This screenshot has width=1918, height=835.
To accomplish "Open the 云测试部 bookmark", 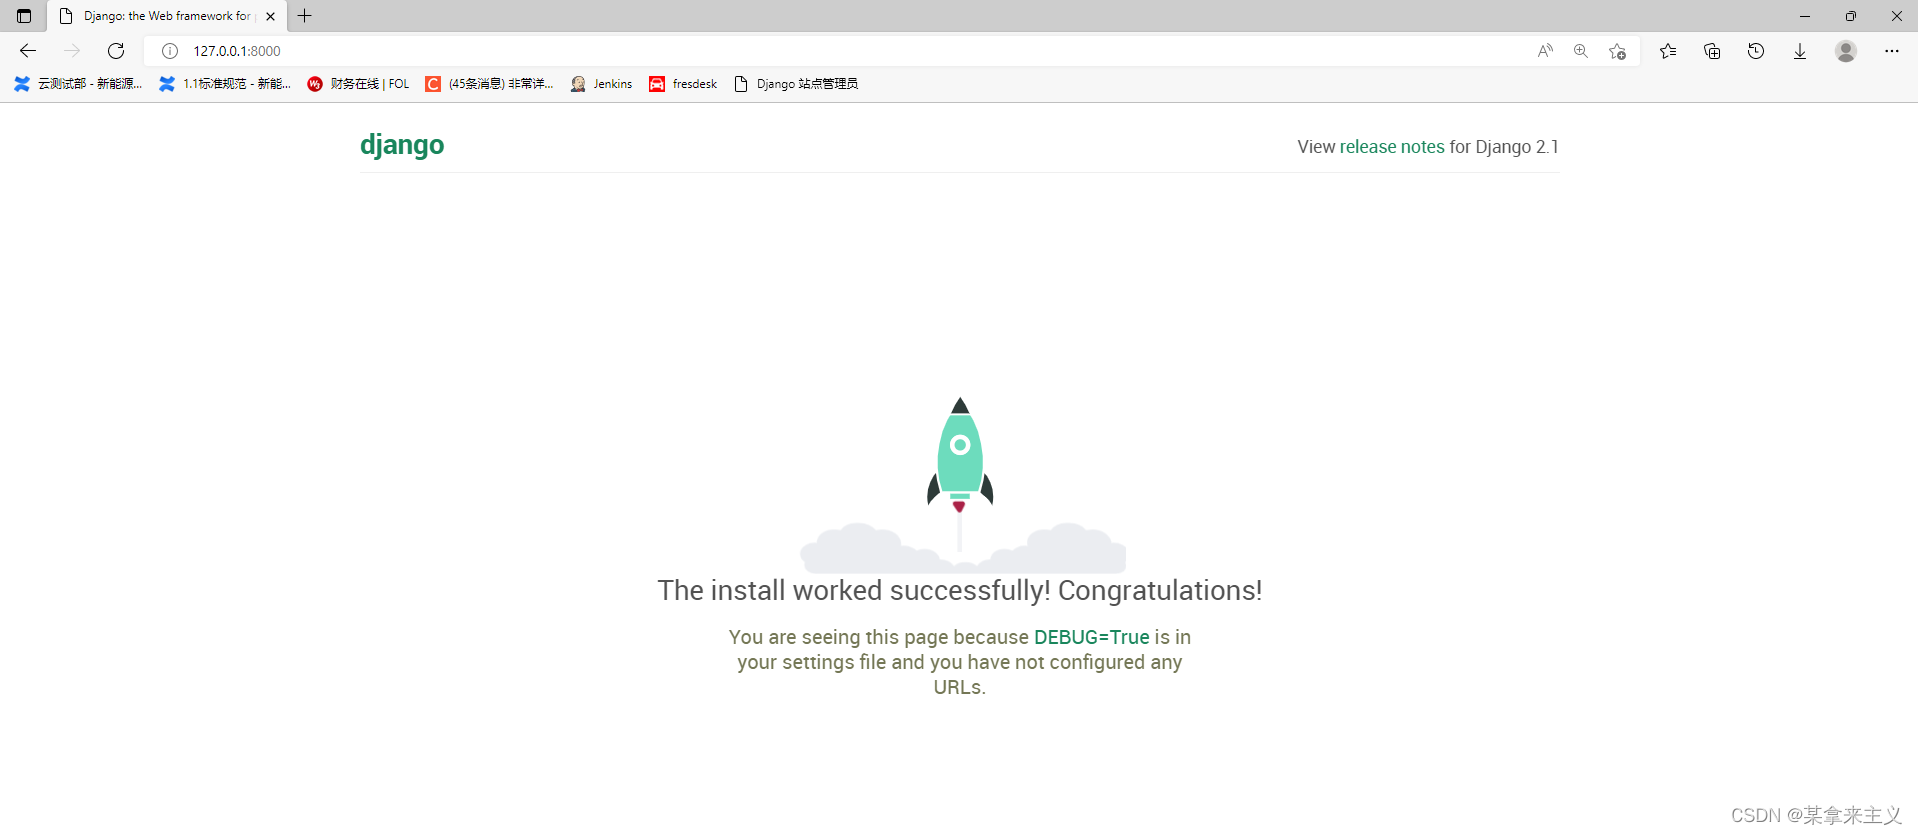I will tap(78, 84).
